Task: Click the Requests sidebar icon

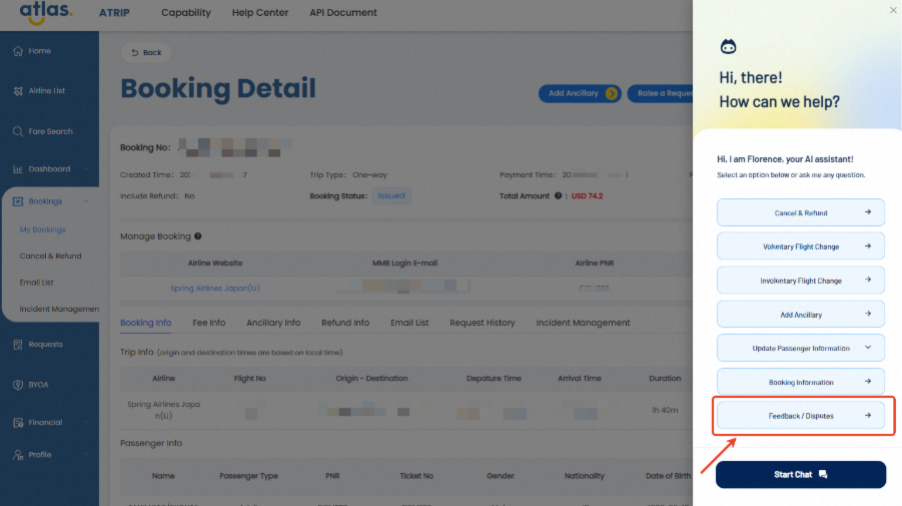Action: click(18, 345)
